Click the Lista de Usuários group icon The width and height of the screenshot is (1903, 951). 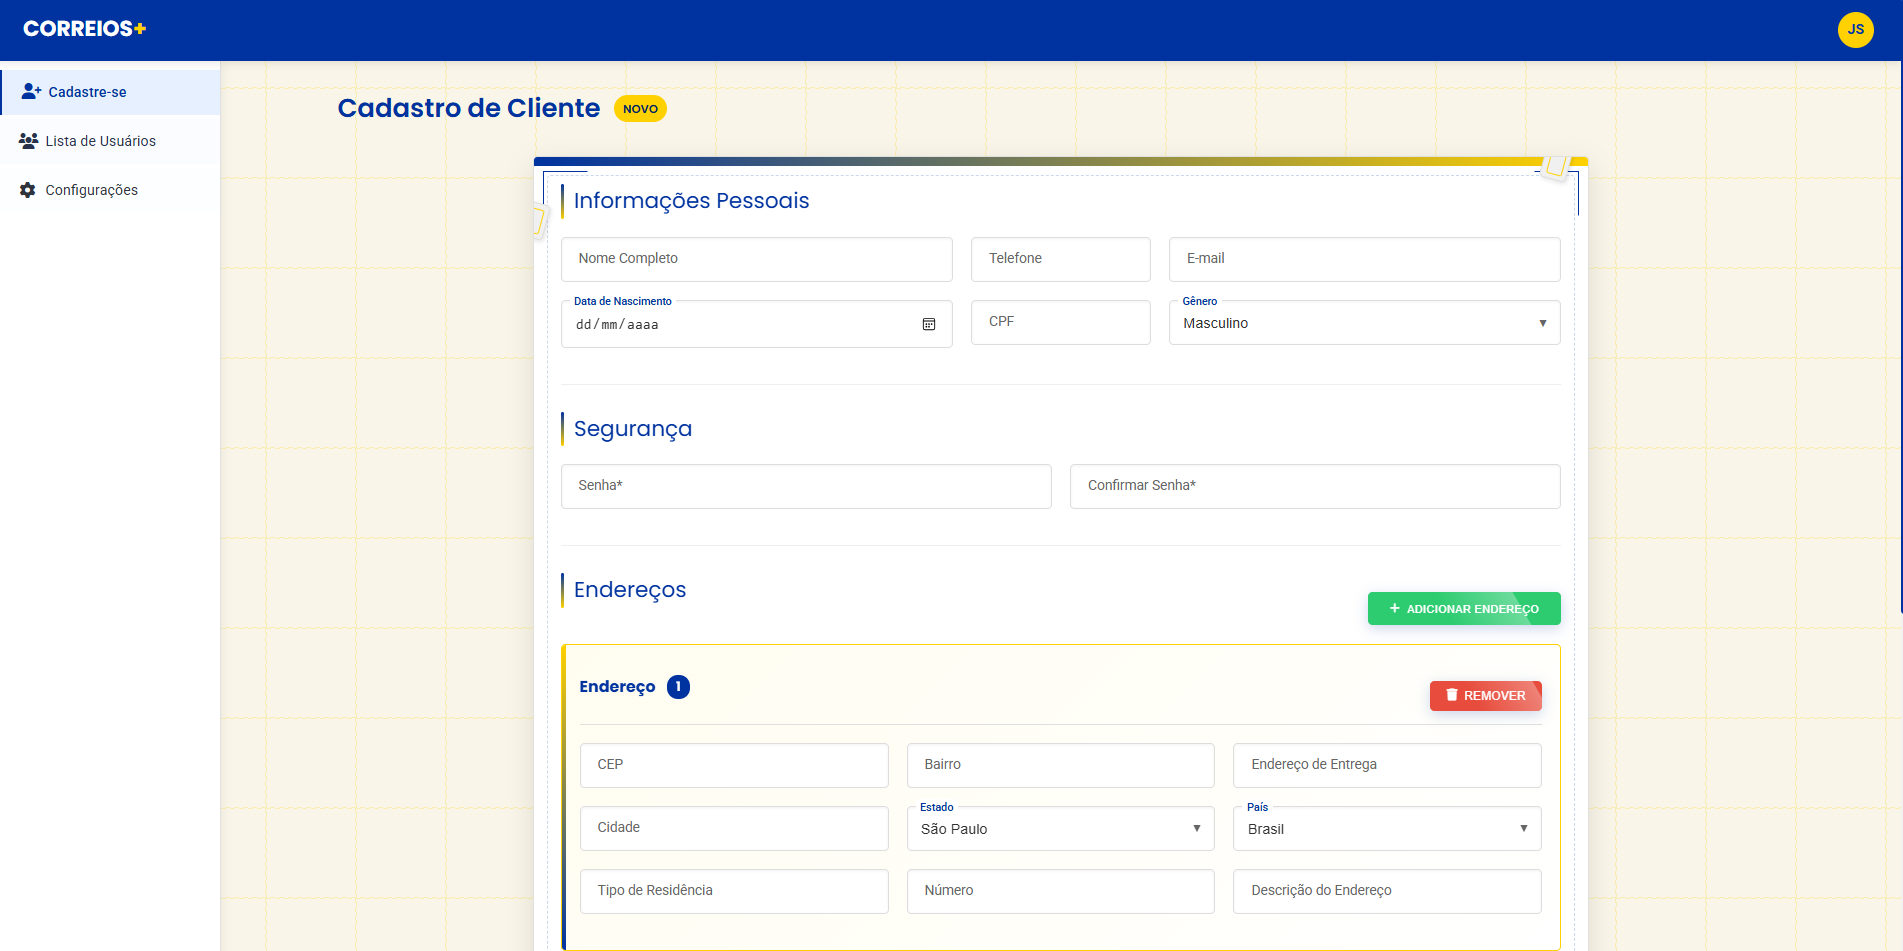point(29,141)
